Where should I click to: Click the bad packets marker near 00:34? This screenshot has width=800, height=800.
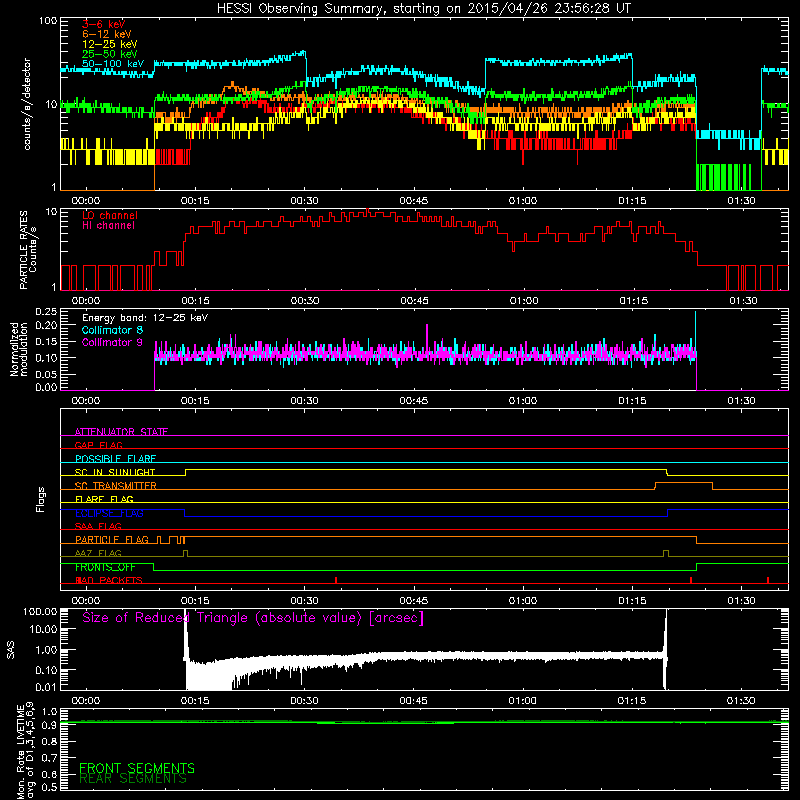pos(336,580)
